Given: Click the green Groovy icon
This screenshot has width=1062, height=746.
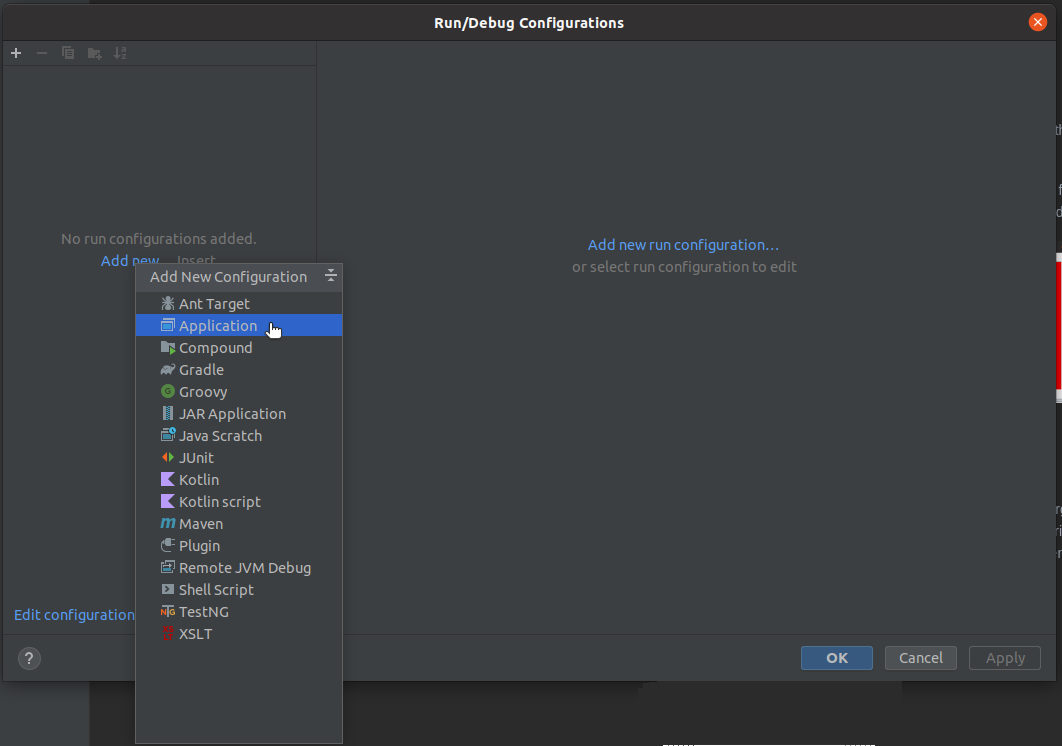Looking at the screenshot, I should [x=167, y=392].
